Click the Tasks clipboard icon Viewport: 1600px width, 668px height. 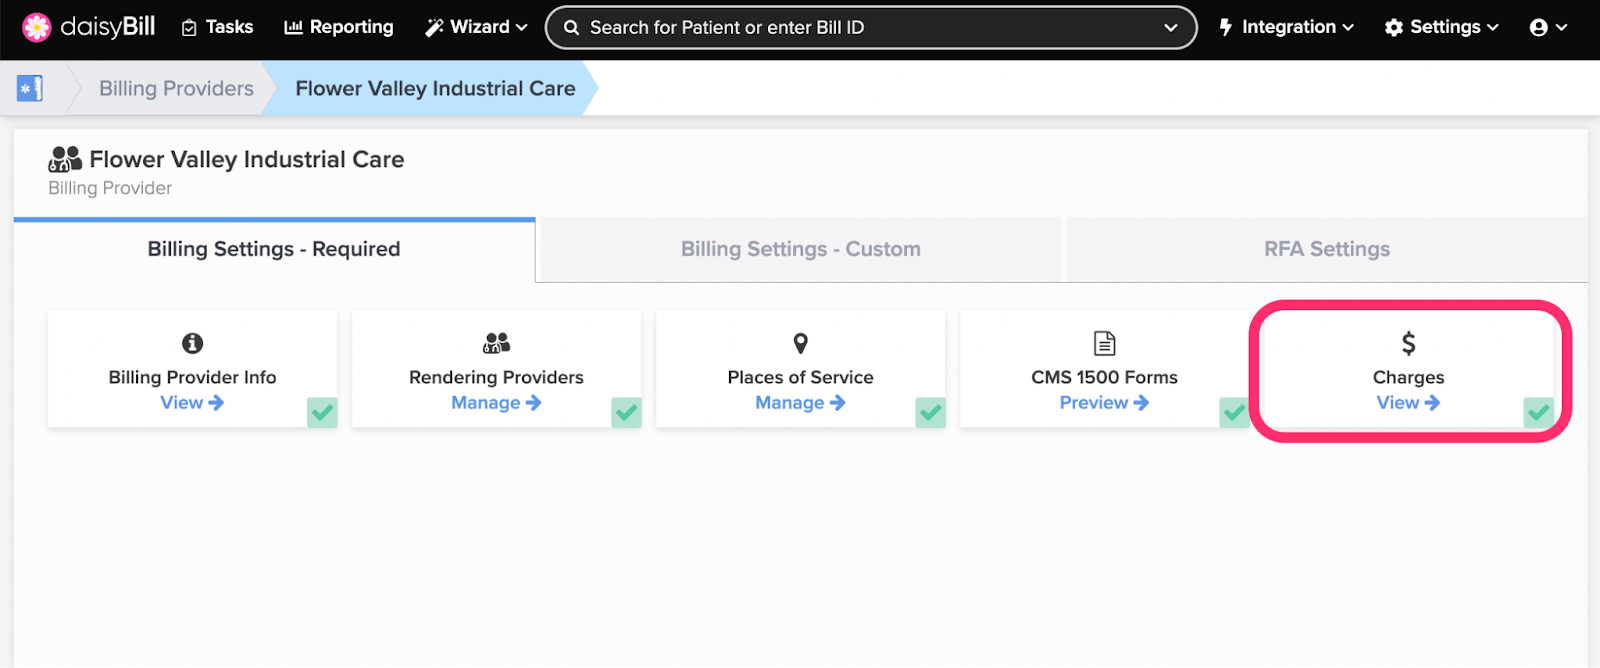(189, 28)
